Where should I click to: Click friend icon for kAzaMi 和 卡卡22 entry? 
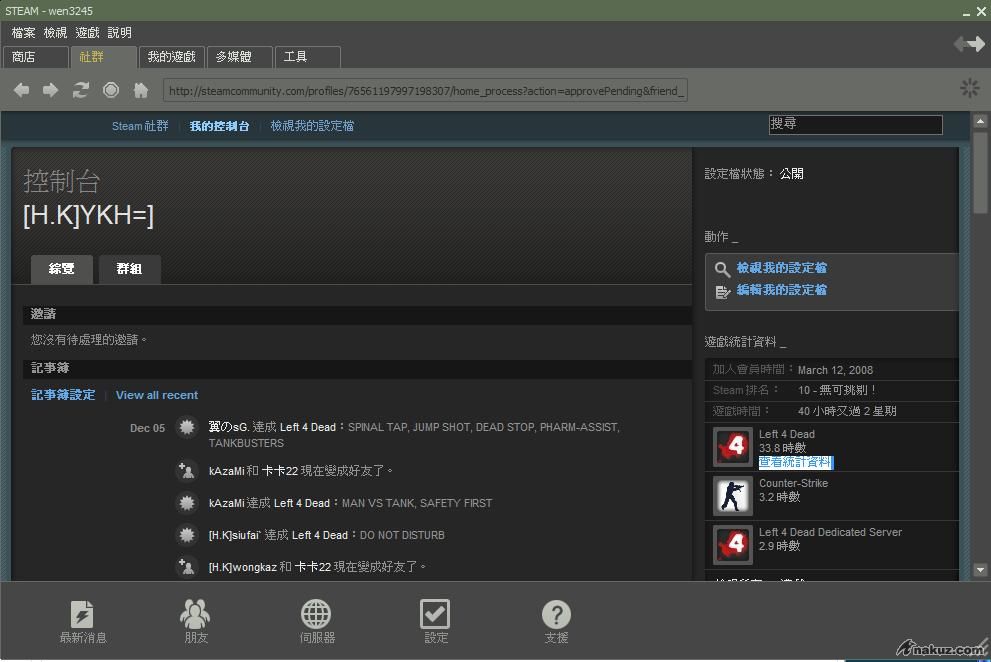[186, 471]
